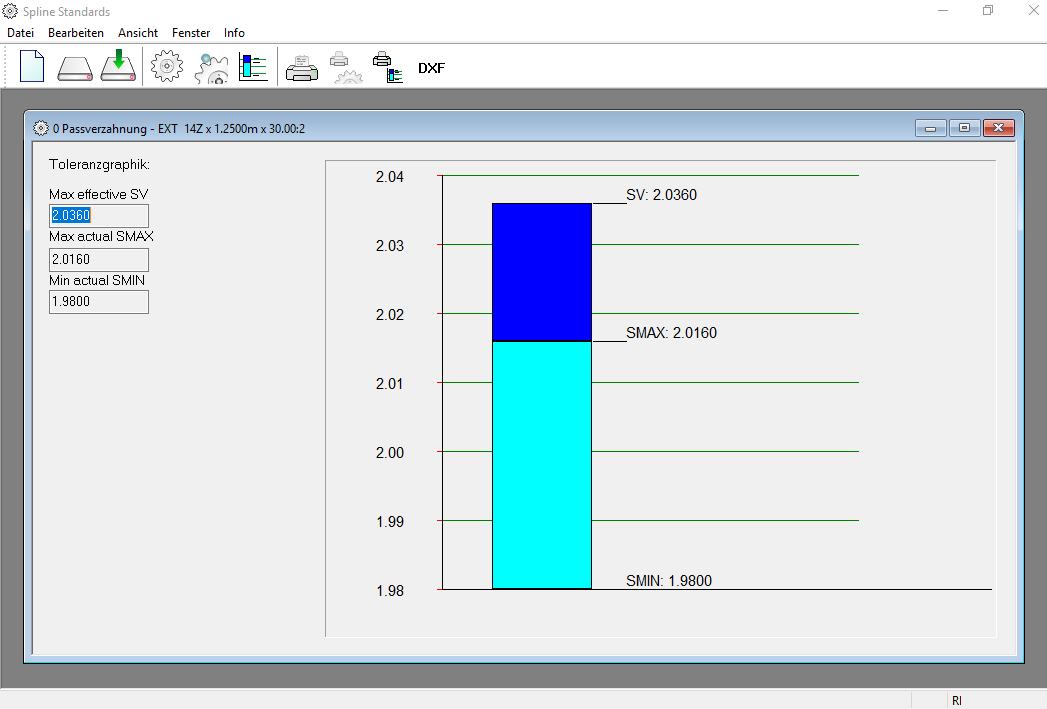Click the new blank document icon
This screenshot has width=1047, height=709.
32,67
